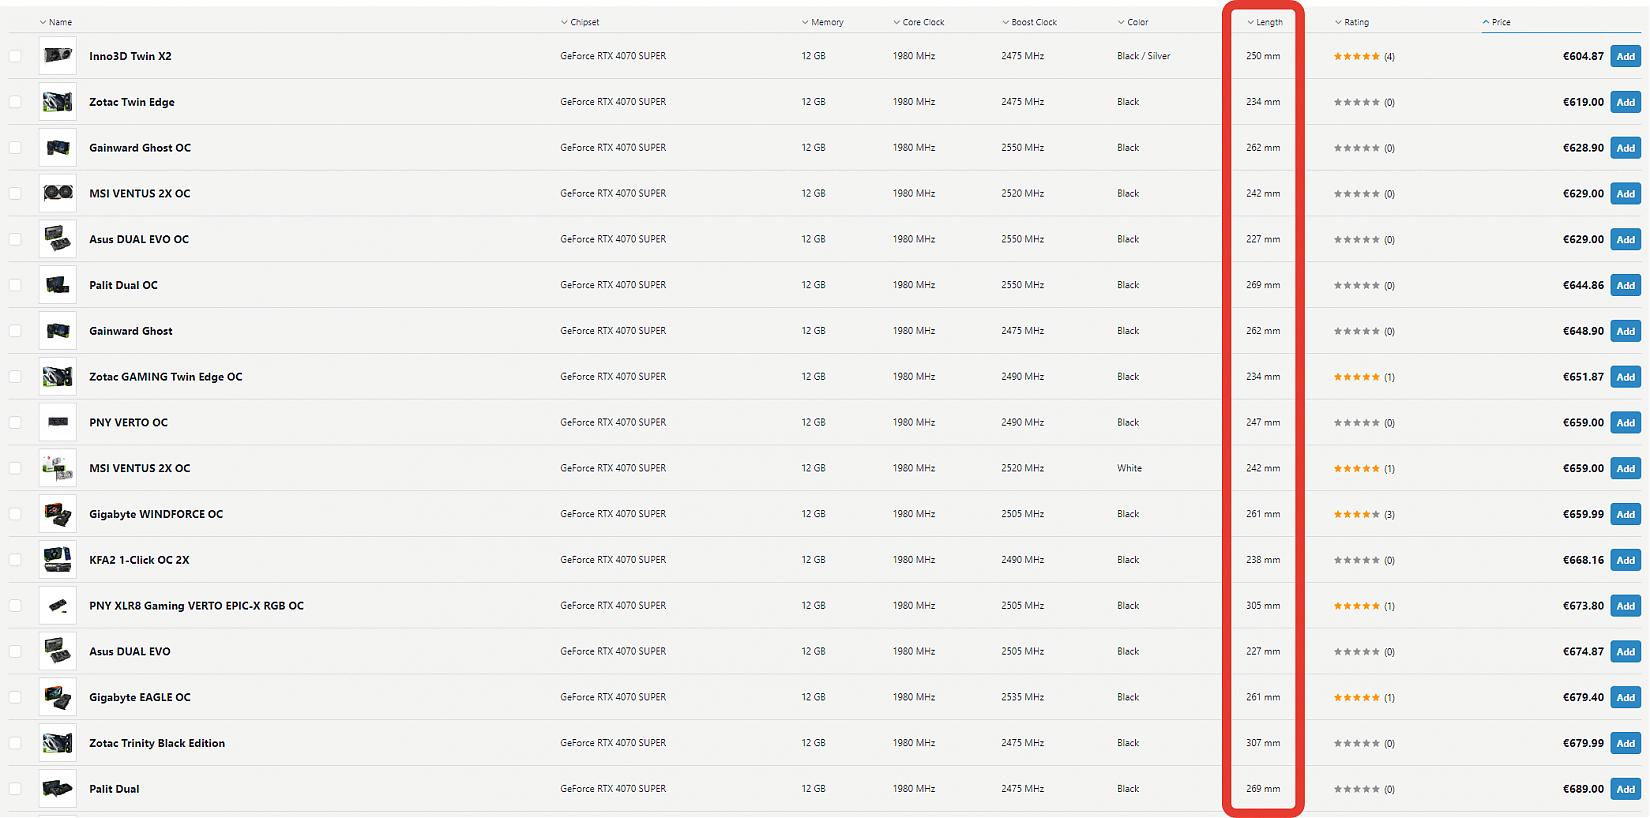Viewport: 1650px width, 818px height.
Task: View the Palit Dual OC product image
Action: pyautogui.click(x=58, y=285)
